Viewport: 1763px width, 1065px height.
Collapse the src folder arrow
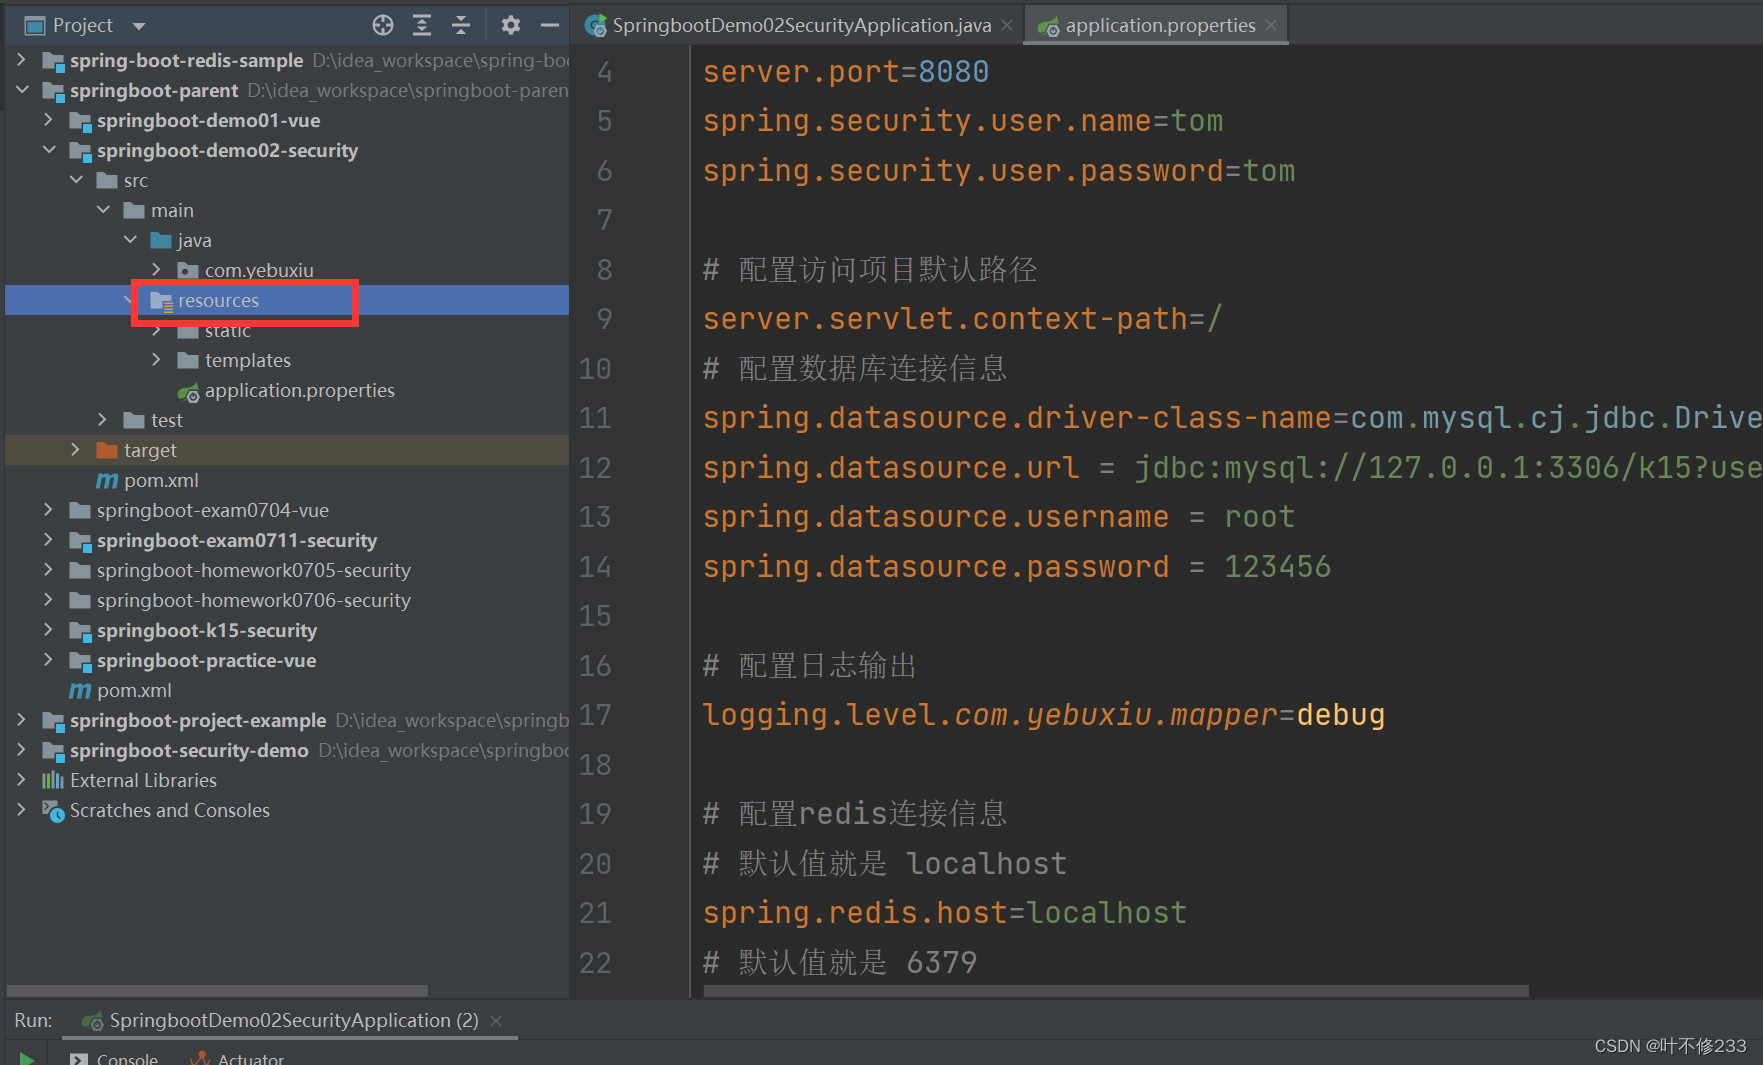(x=76, y=180)
